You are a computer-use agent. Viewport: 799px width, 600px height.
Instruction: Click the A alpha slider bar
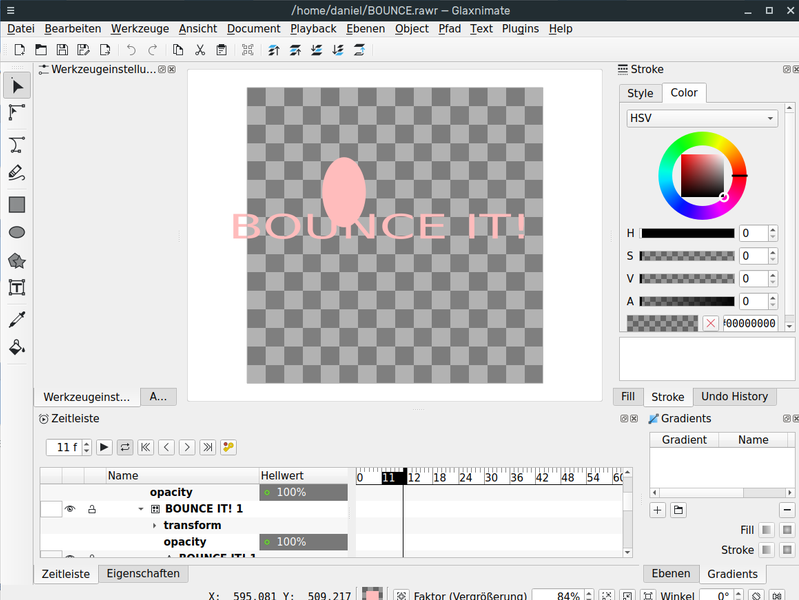[687, 301]
